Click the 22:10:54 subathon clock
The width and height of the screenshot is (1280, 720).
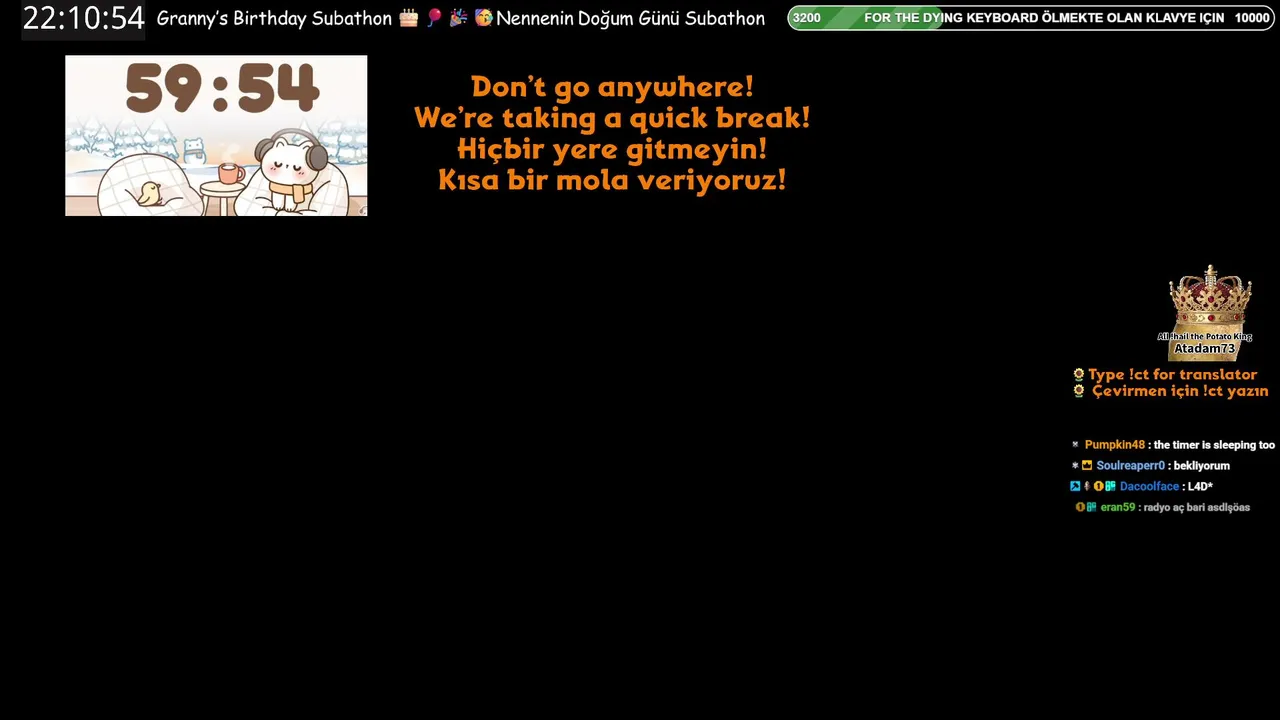(83, 18)
